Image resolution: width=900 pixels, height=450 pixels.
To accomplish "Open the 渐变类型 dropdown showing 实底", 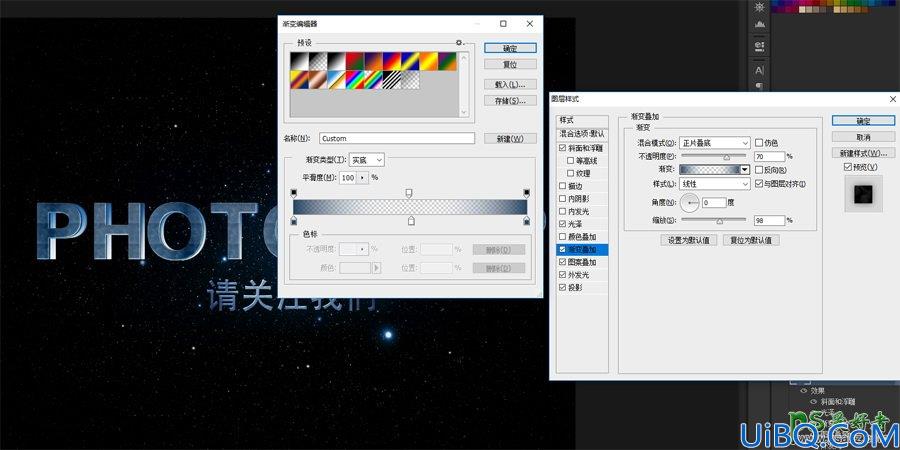I will point(367,160).
